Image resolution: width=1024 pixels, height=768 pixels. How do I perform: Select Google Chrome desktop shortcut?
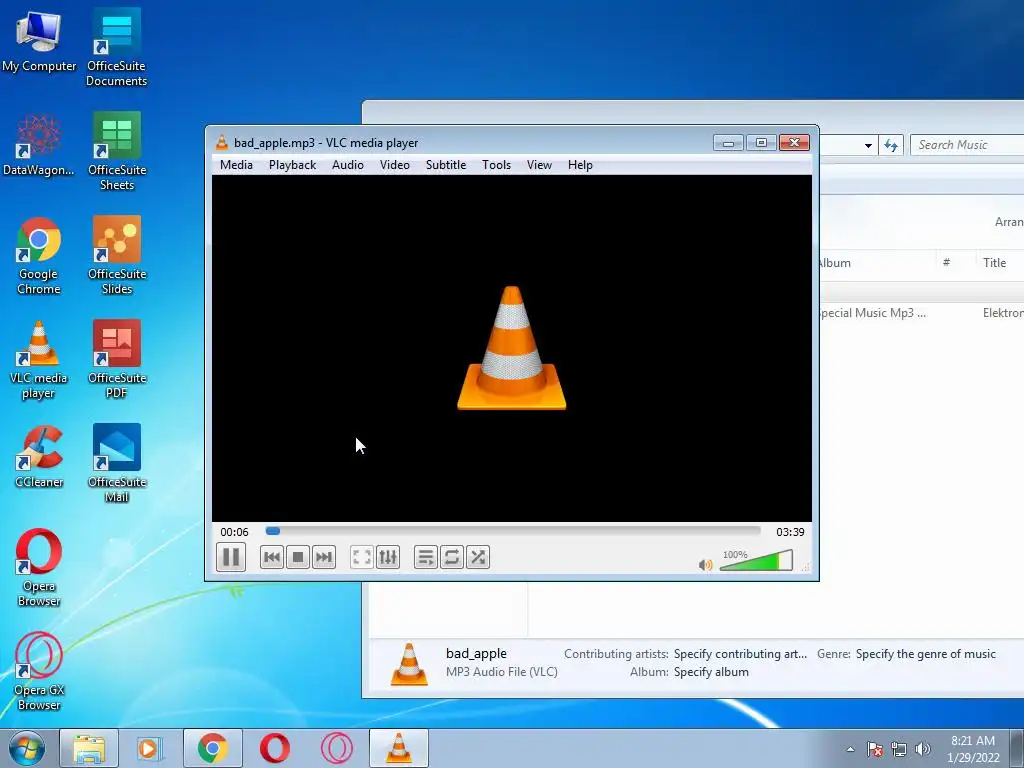pyautogui.click(x=39, y=255)
